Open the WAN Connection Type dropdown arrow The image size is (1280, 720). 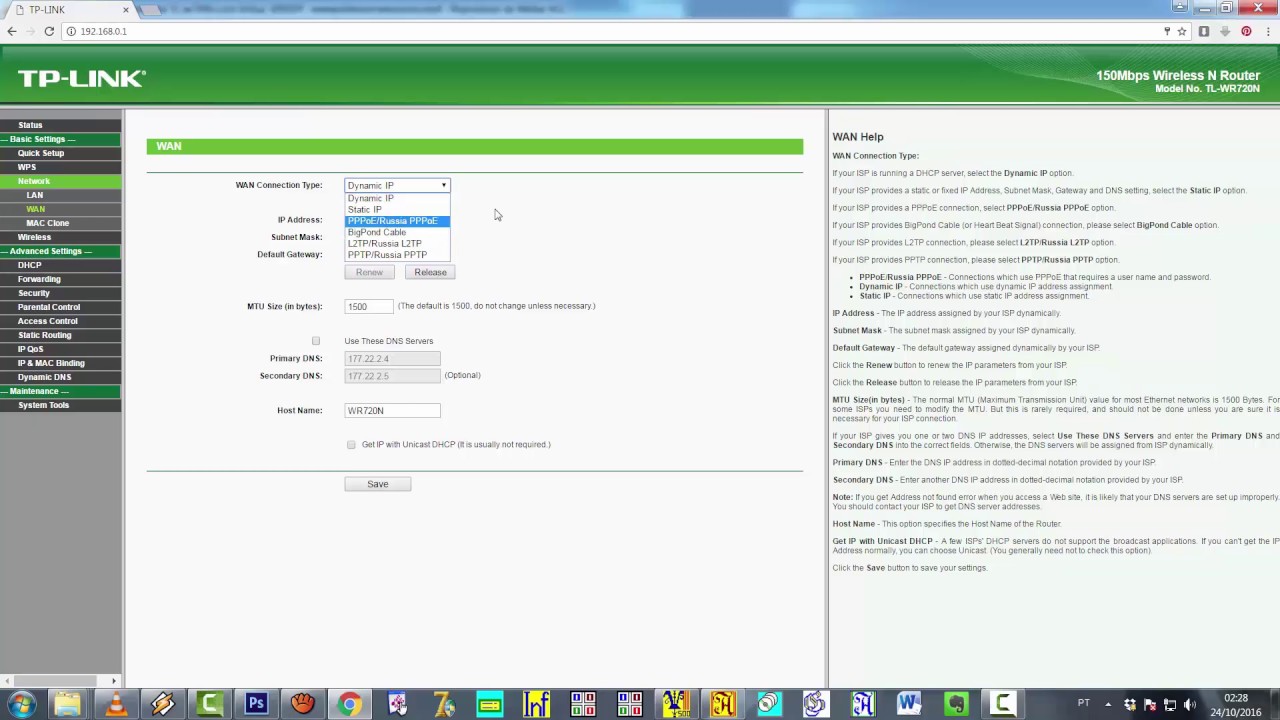(444, 185)
